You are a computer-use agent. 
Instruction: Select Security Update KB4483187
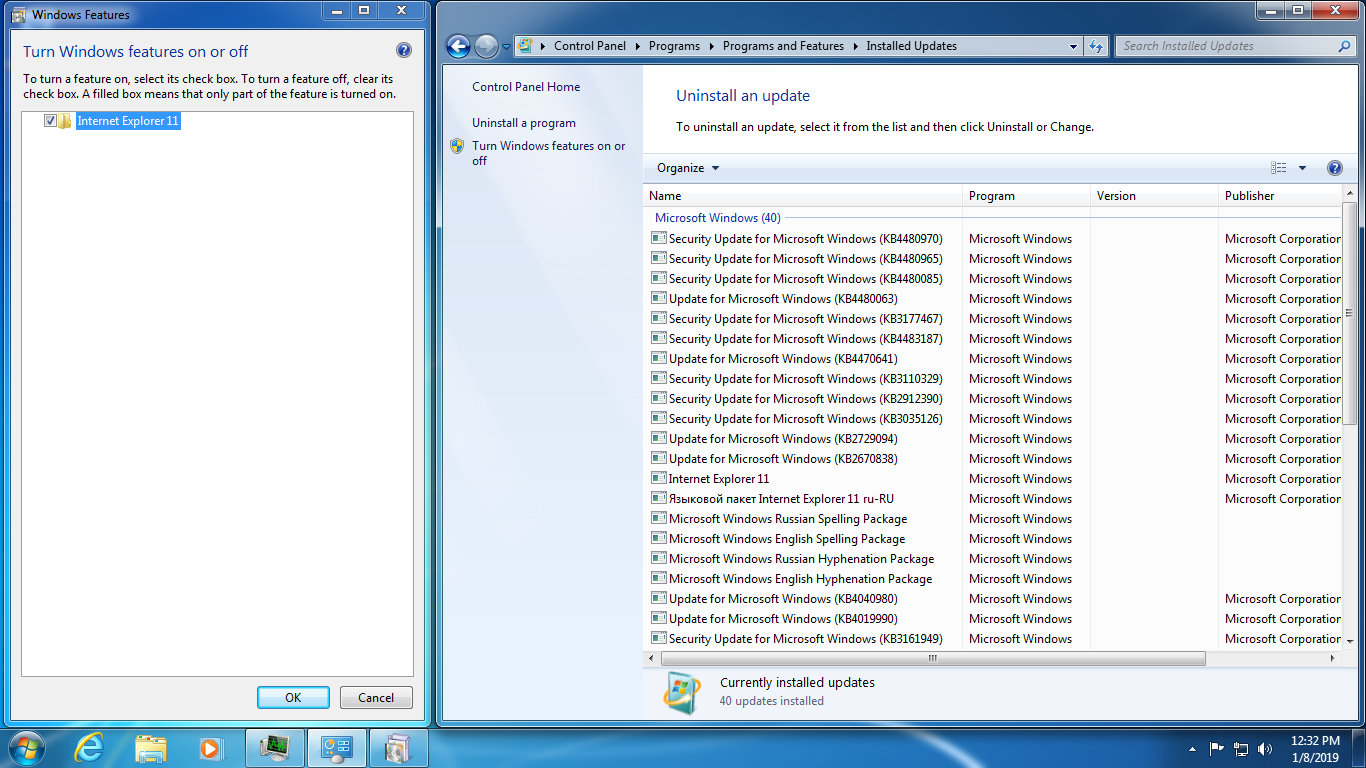[805, 339]
